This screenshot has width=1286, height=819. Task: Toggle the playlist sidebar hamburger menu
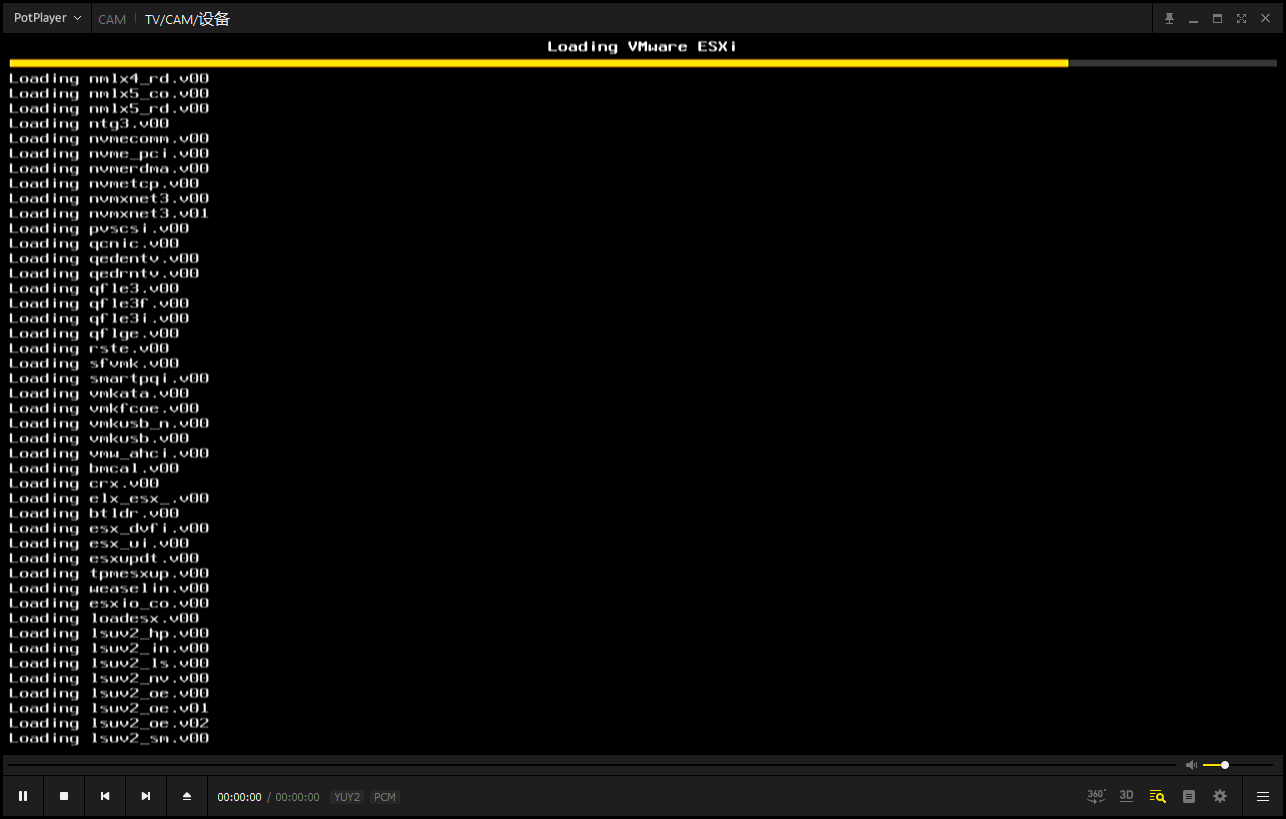1263,796
